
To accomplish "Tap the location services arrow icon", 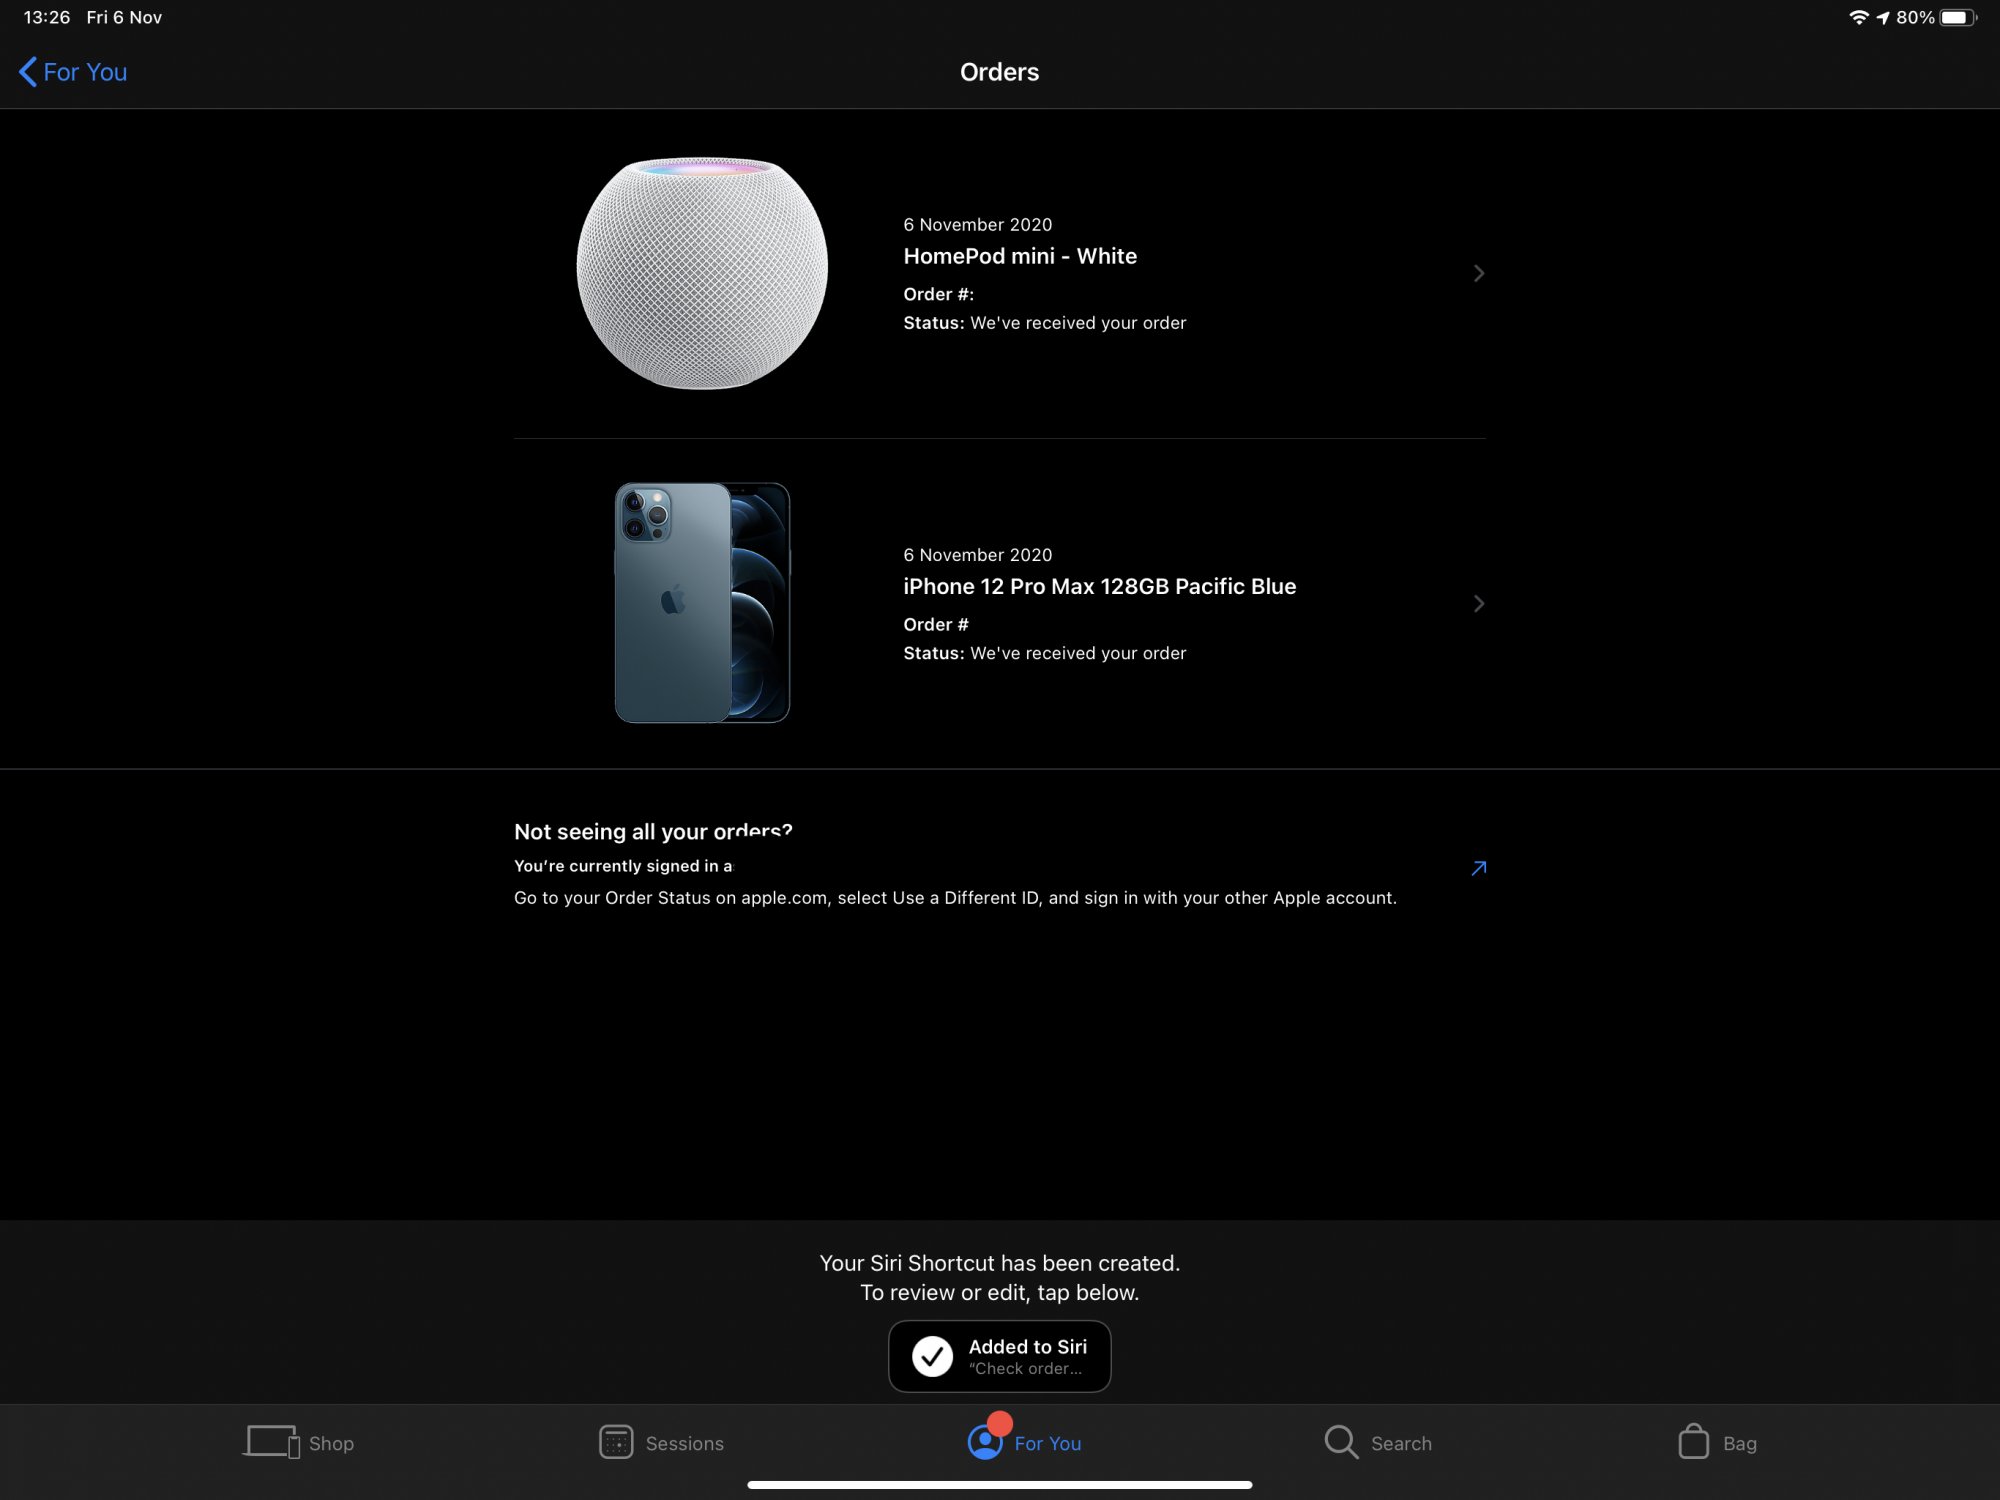I will [1883, 17].
